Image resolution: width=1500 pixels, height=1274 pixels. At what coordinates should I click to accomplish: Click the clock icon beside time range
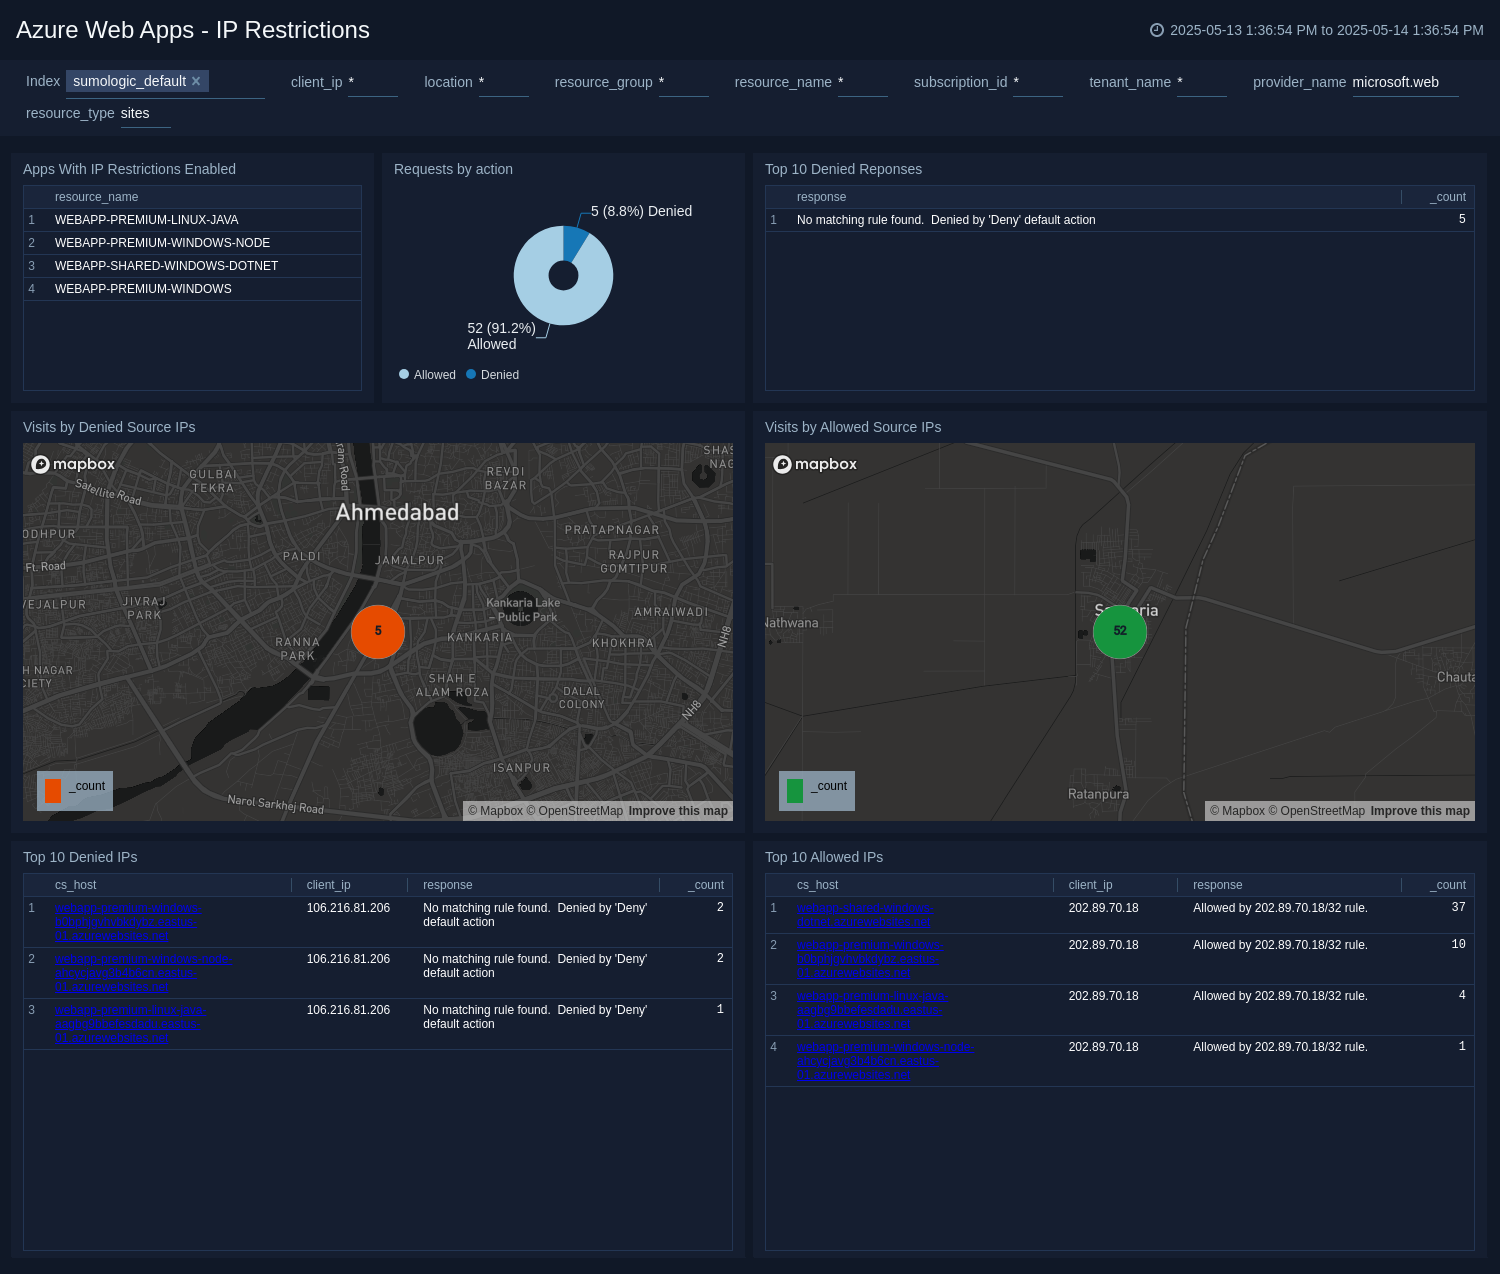1157,30
